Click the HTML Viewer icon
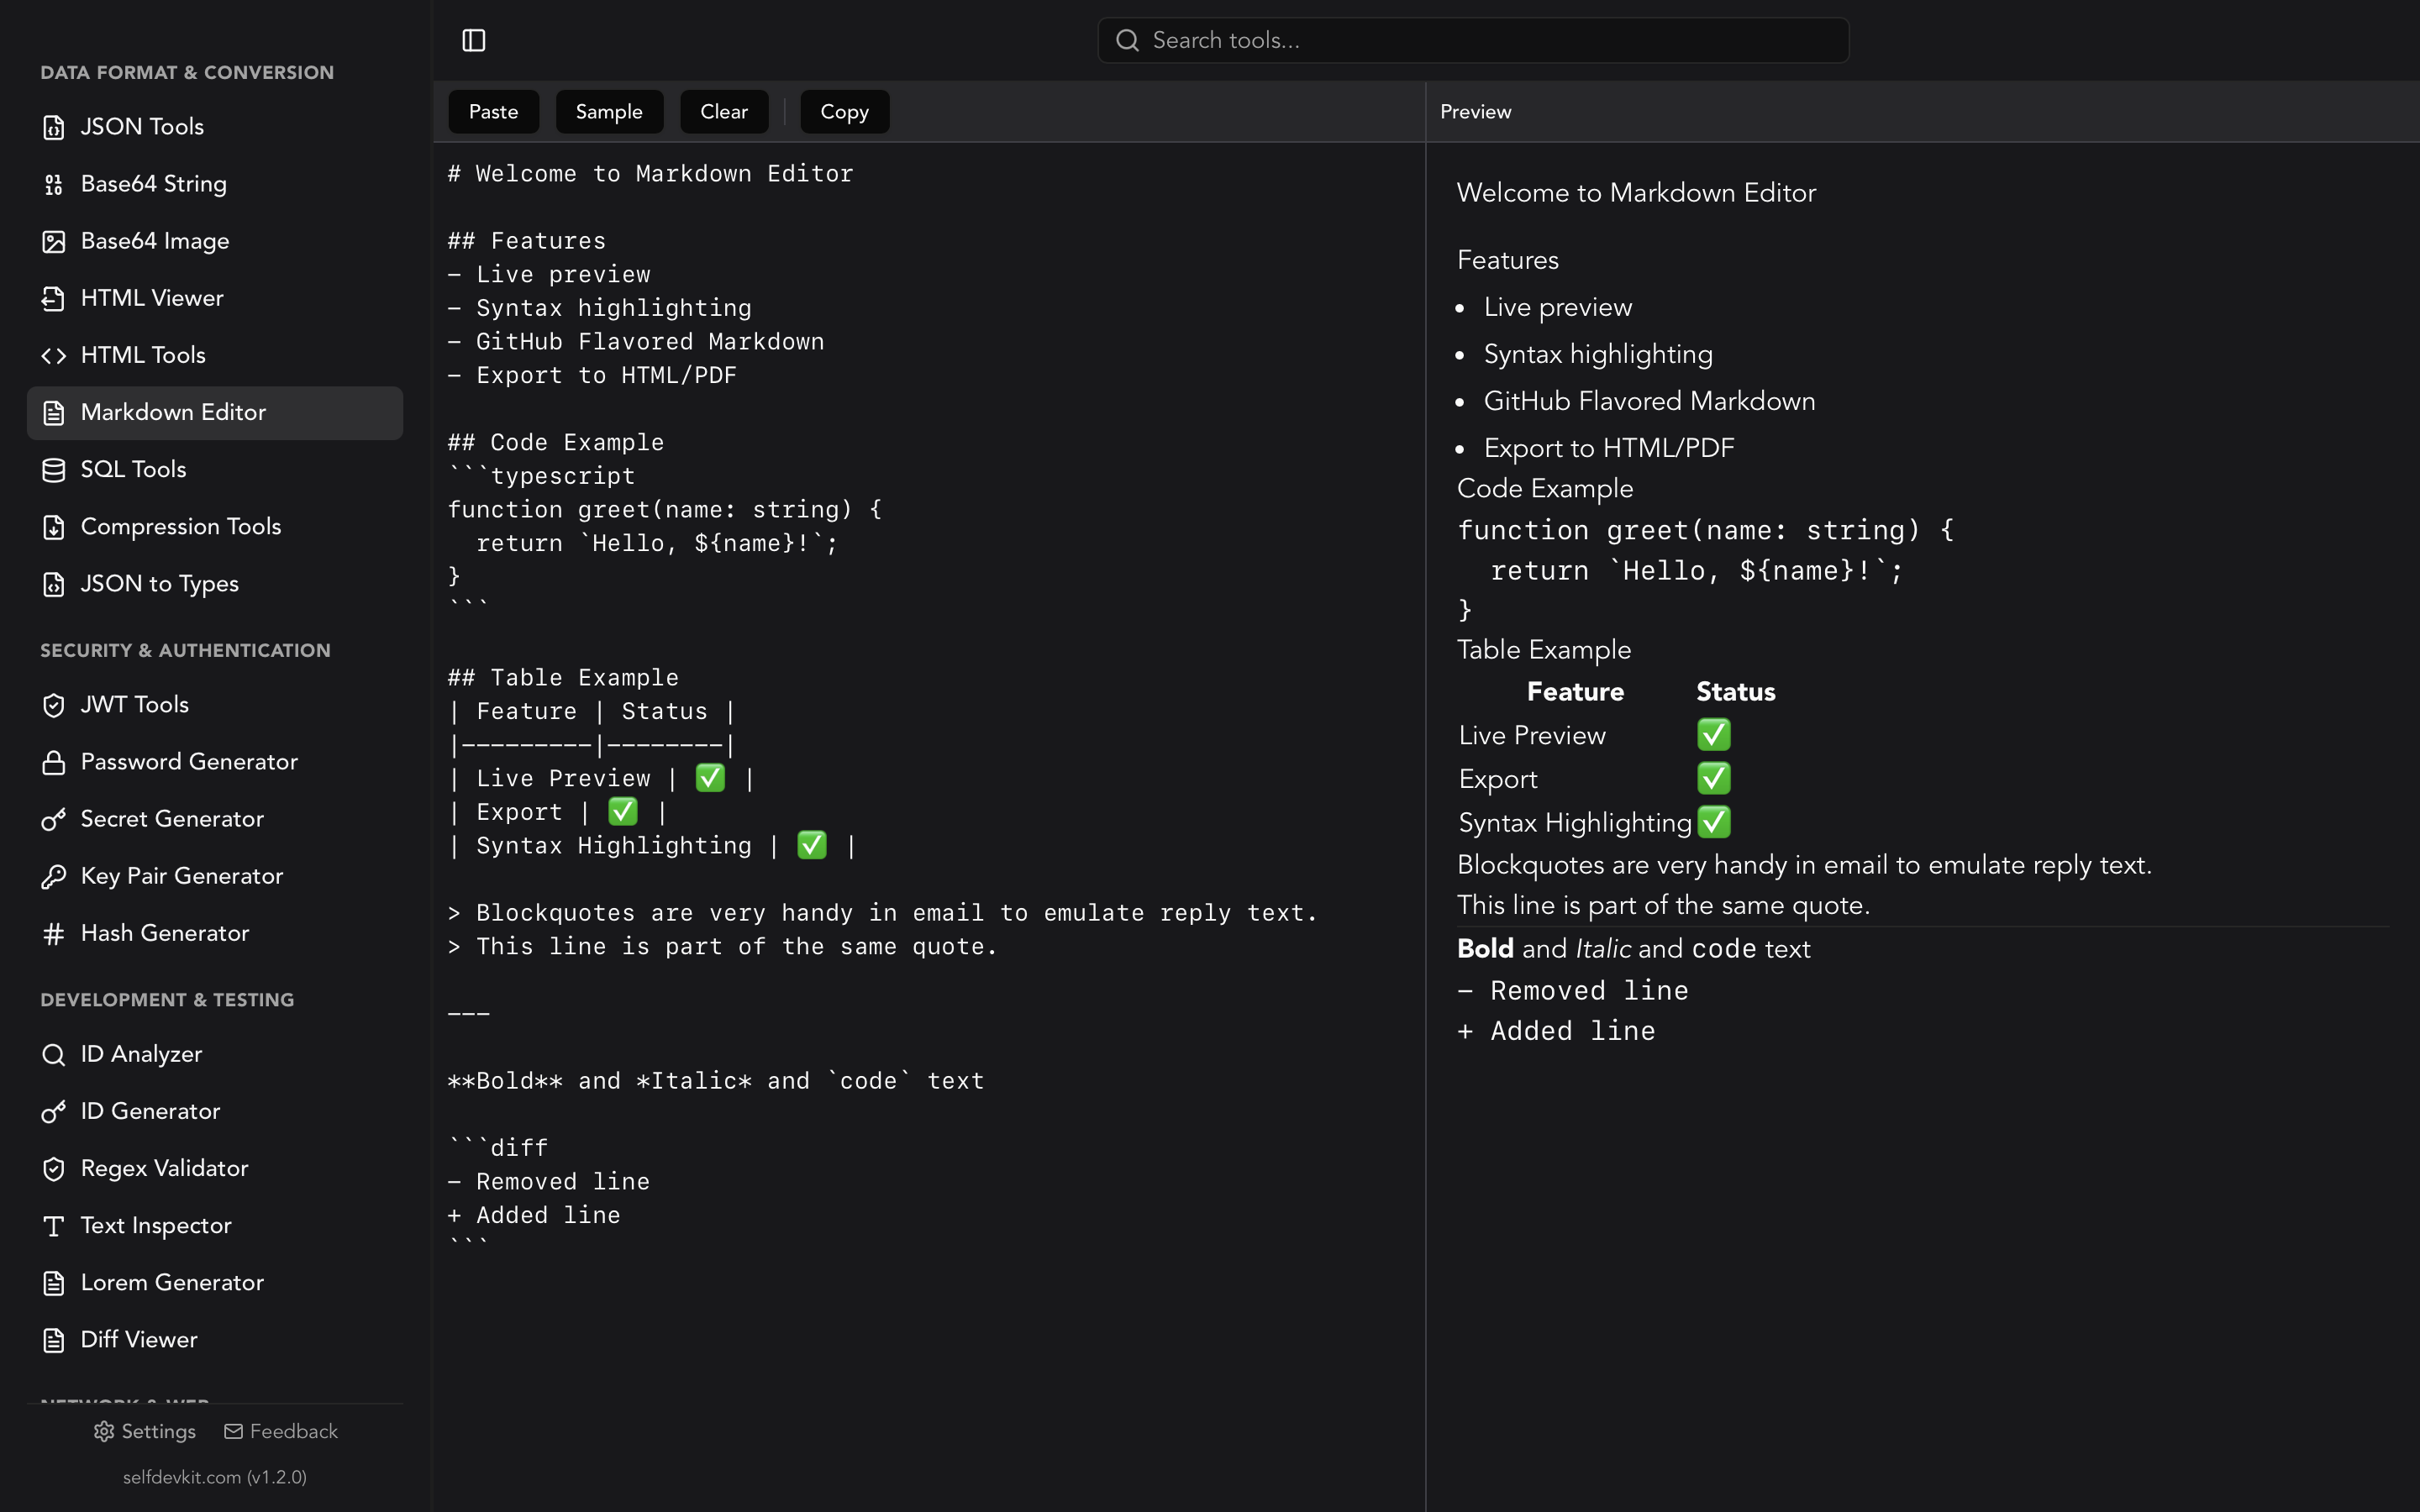This screenshot has width=2420, height=1512. (54, 298)
